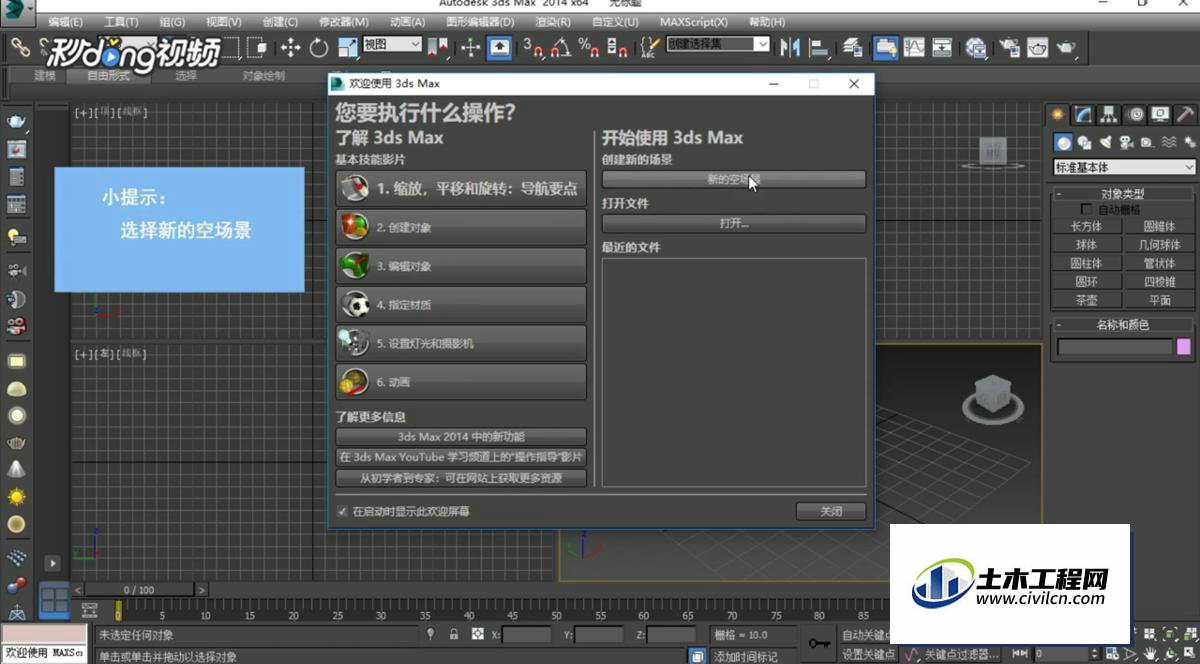Open the MAXScript(X) menu
This screenshot has height=664, width=1200.
pyautogui.click(x=692, y=21)
